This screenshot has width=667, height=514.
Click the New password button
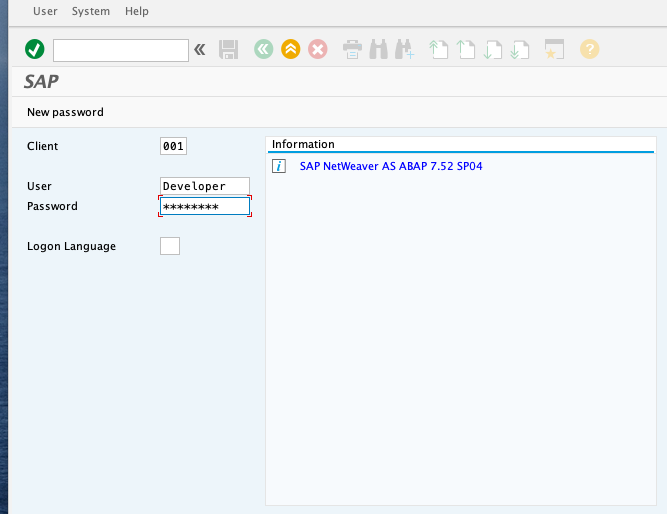point(66,112)
